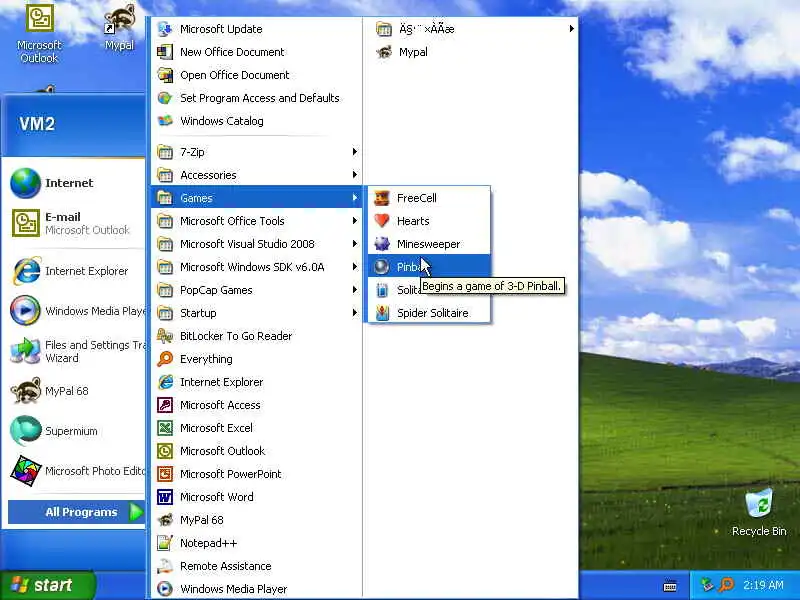Start the Pinball game
Viewport: 800px width, 600px height.
click(x=429, y=267)
